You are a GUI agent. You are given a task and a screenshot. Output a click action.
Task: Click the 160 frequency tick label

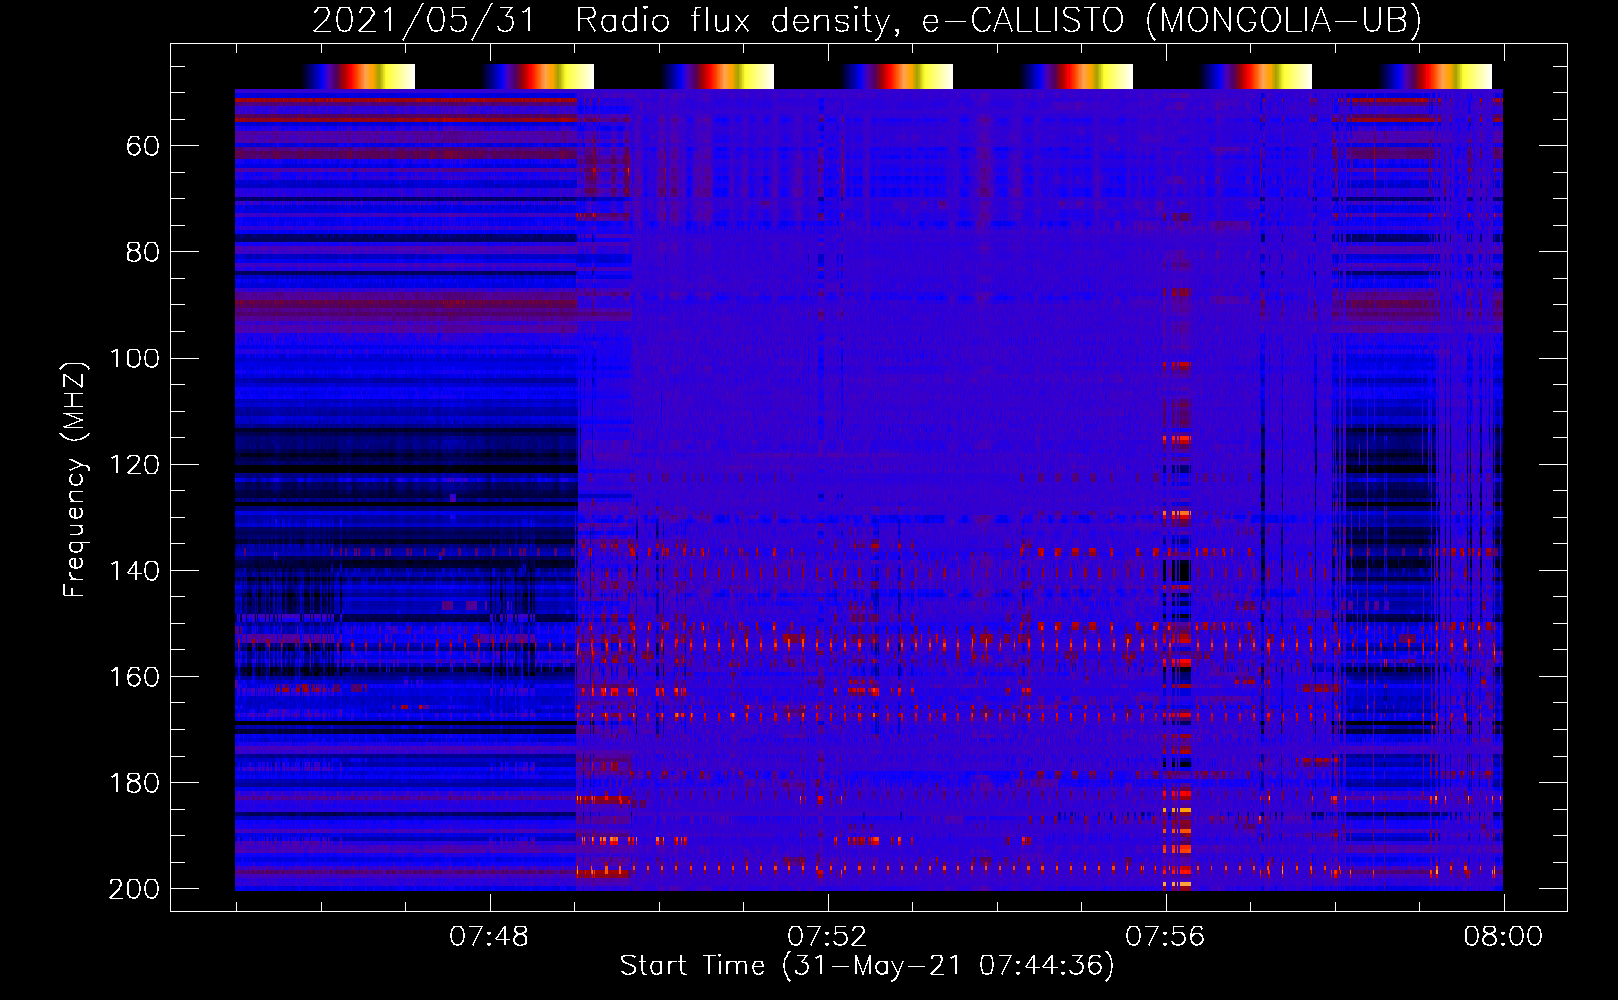[134, 676]
